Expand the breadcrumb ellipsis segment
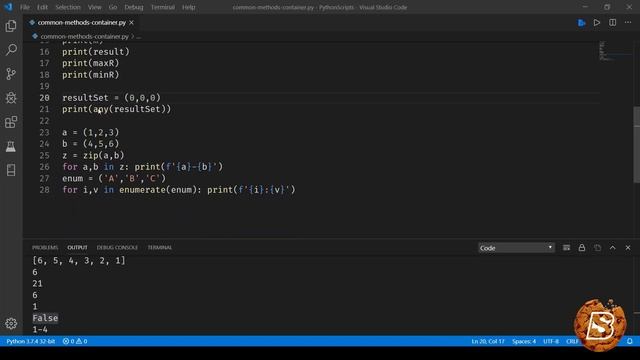 pyautogui.click(x=139, y=36)
